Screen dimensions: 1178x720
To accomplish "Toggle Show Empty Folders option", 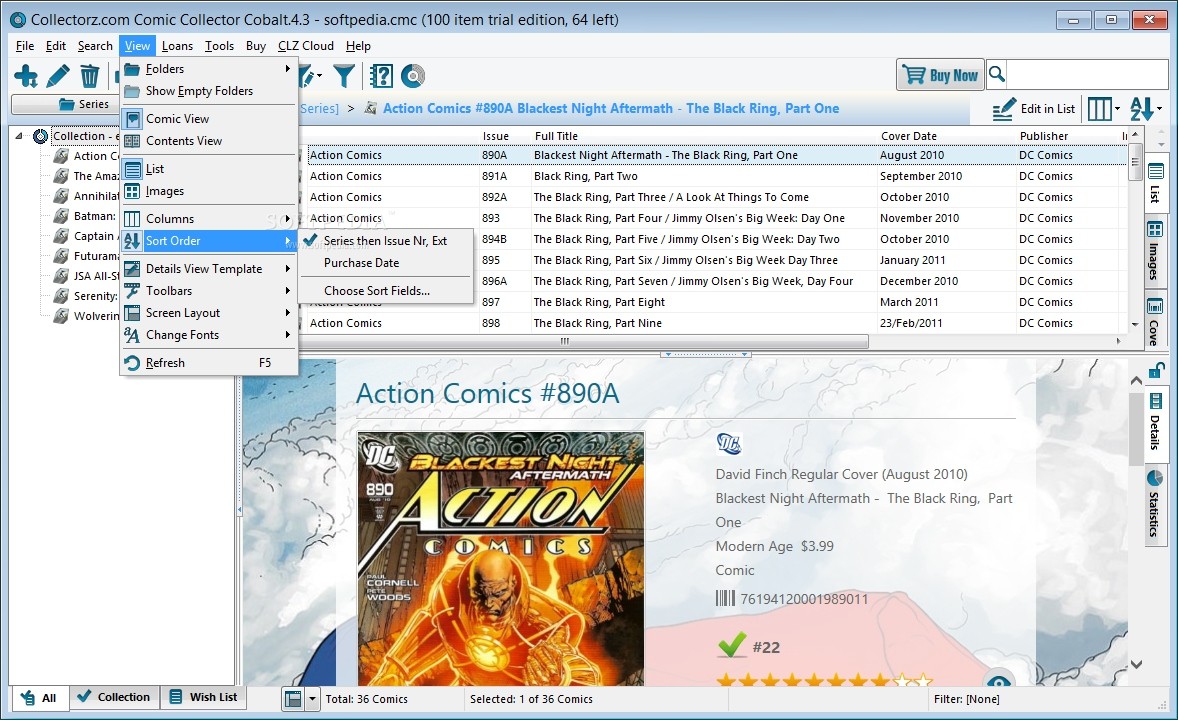I will tap(209, 91).
